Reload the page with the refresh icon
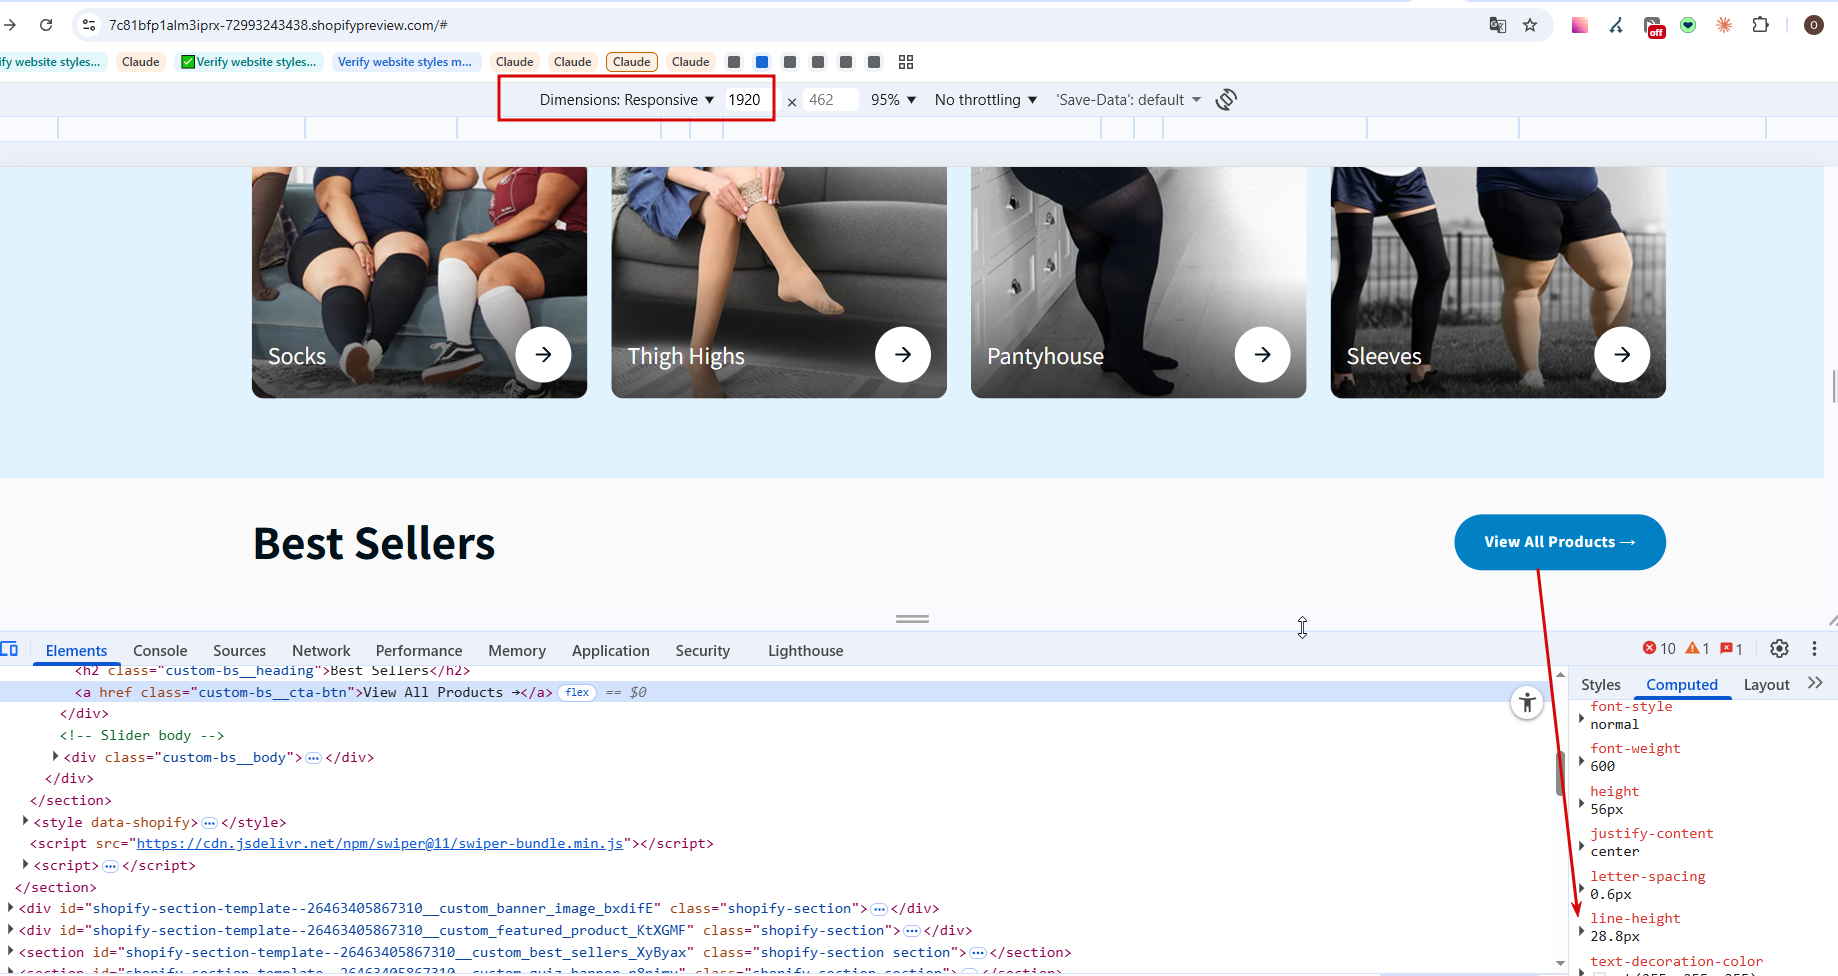Viewport: 1838px width, 976px height. pyautogui.click(x=46, y=25)
